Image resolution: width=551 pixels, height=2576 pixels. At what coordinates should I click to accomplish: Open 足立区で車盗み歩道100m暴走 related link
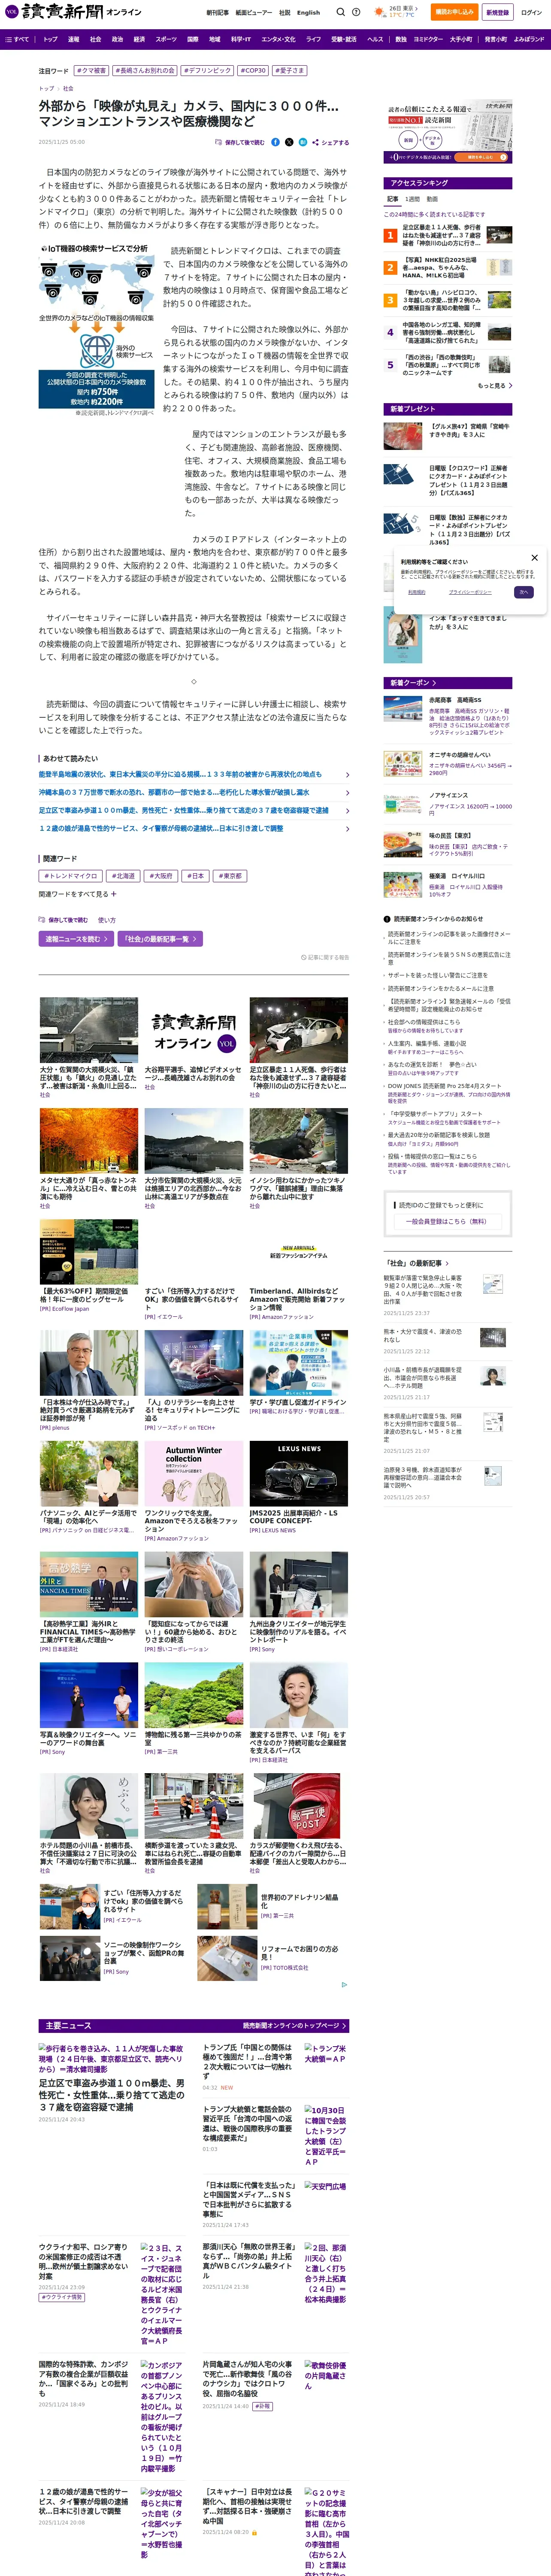184,810
